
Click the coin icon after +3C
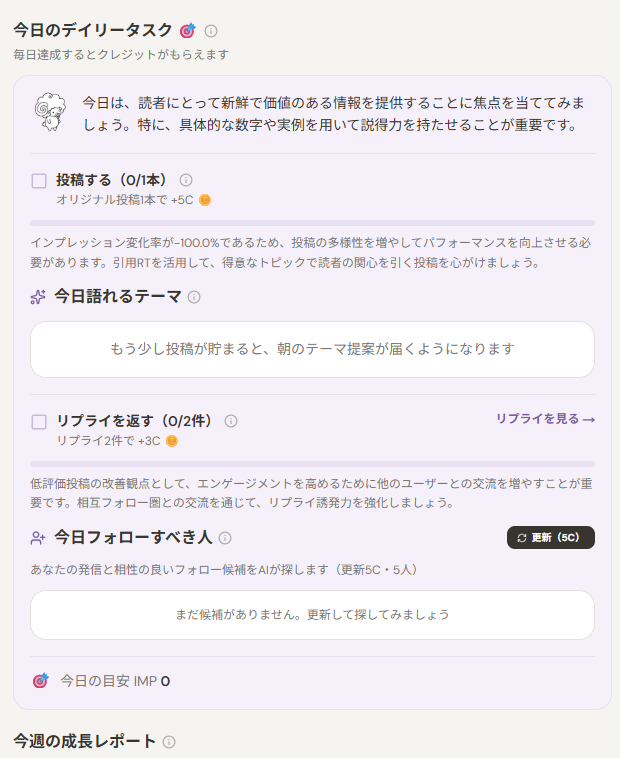pos(172,441)
